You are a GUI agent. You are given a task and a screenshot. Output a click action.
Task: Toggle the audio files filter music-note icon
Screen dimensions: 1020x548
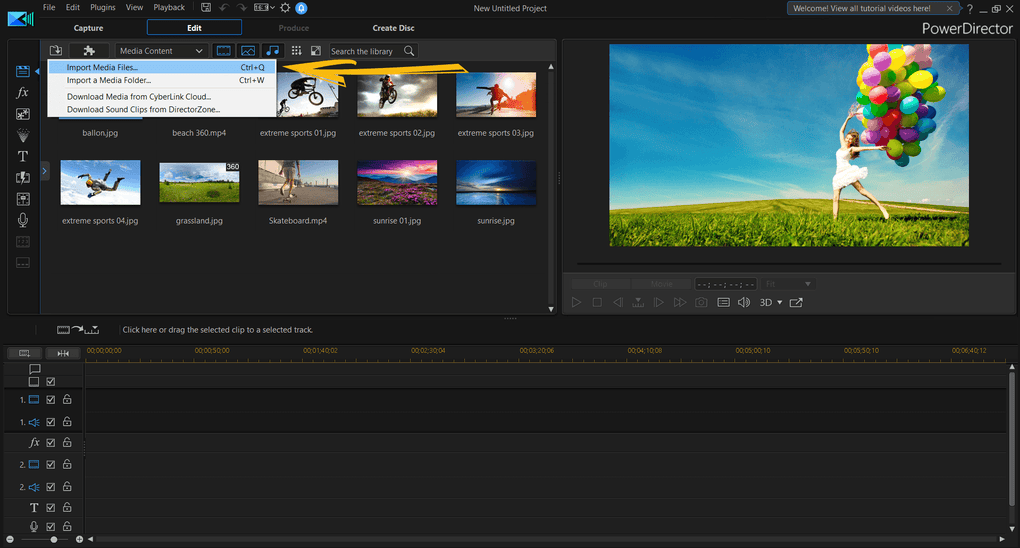(272, 51)
